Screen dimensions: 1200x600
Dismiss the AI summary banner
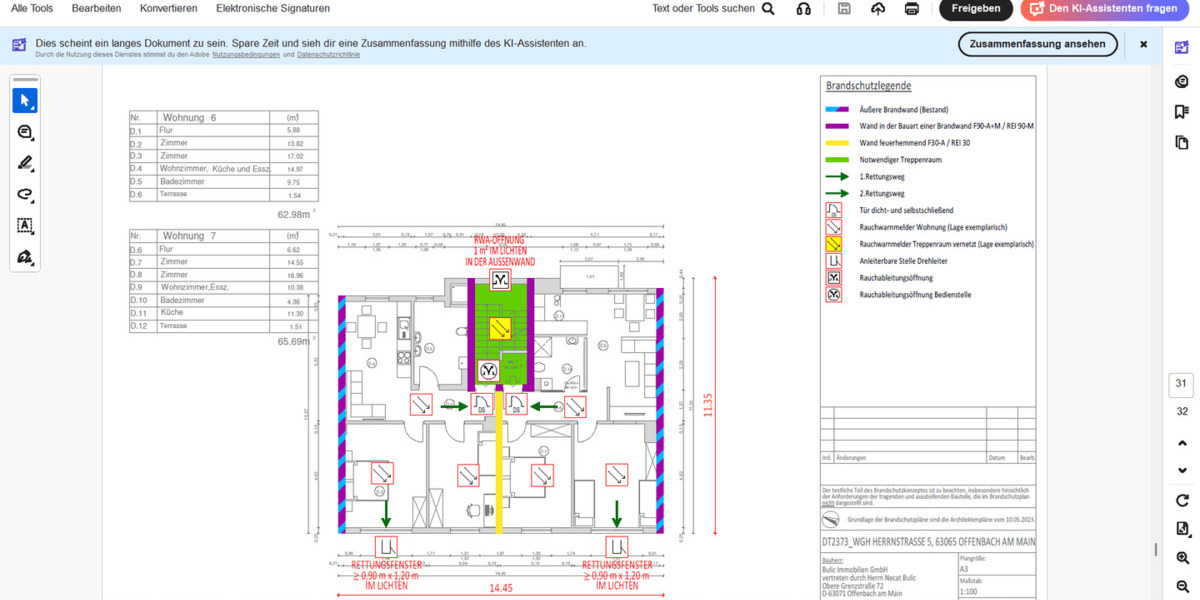point(1143,44)
